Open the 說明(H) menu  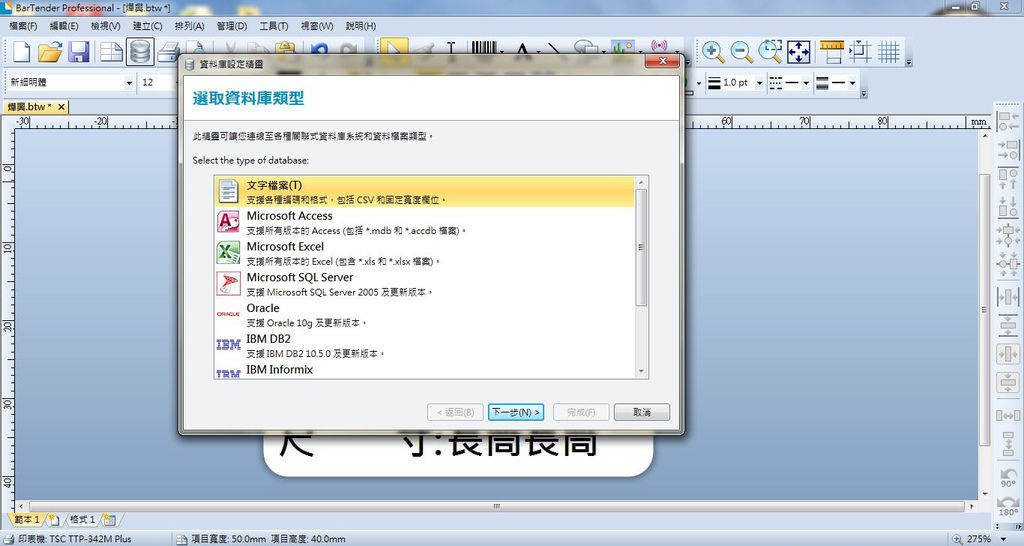[360, 26]
